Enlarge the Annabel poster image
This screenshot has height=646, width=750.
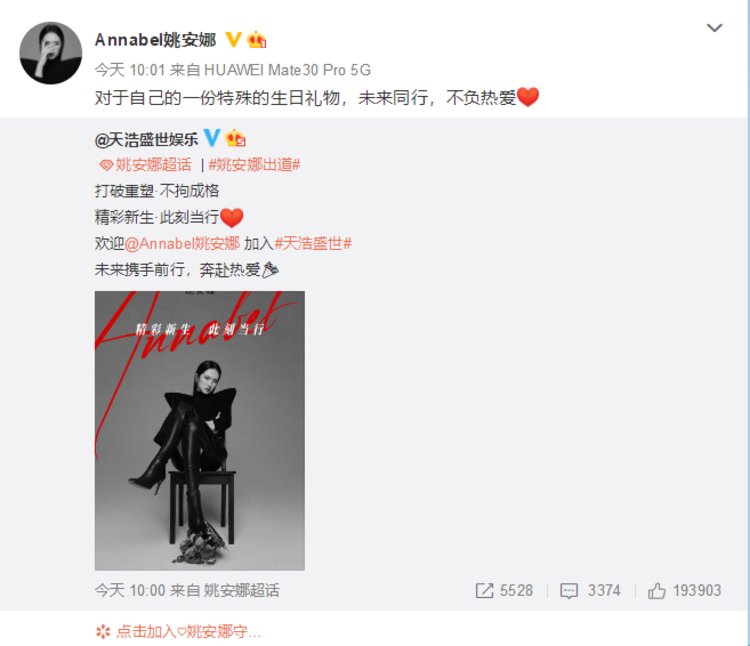199,430
